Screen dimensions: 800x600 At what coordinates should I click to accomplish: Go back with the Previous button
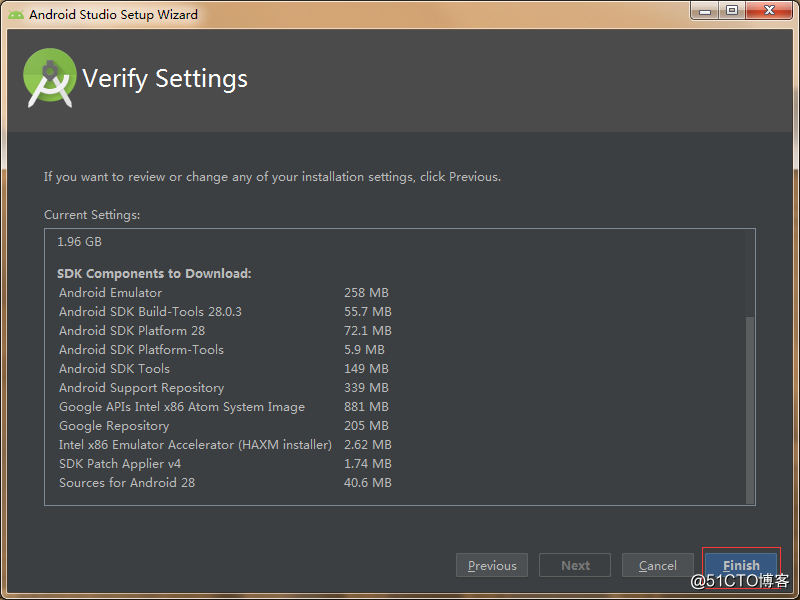click(492, 565)
